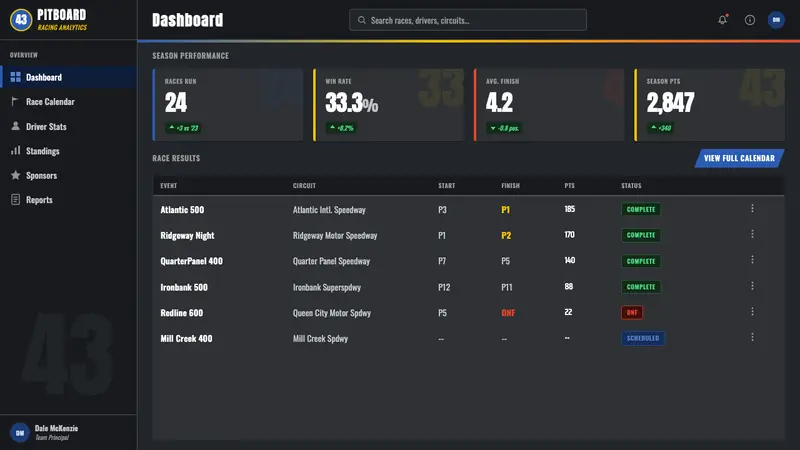The height and width of the screenshot is (450, 800).
Task: Click Ridgeway Motor Speedway circuit
Action: [335, 236]
